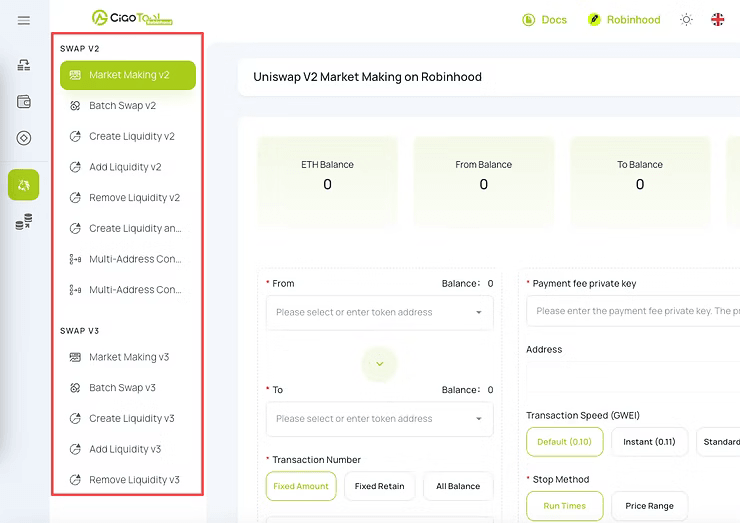Focus the payment fee private key field

pos(633,311)
